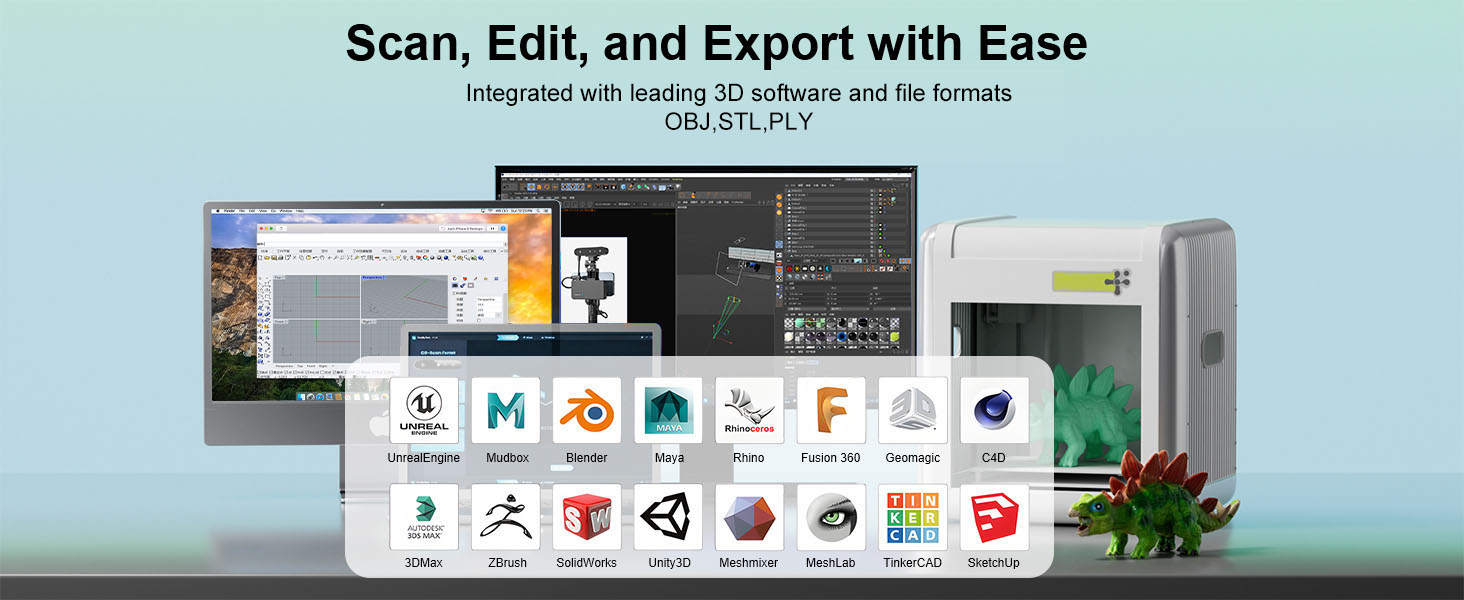Viewport: 1464px width, 600px height.
Task: Click the 3D scanner image on the dark monitor
Action: pos(593,280)
